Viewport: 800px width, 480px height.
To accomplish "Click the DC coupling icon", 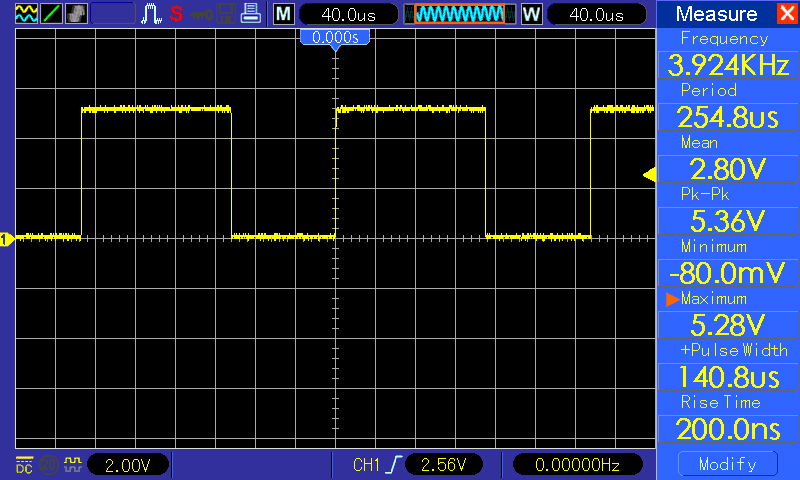I will pos(24,465).
